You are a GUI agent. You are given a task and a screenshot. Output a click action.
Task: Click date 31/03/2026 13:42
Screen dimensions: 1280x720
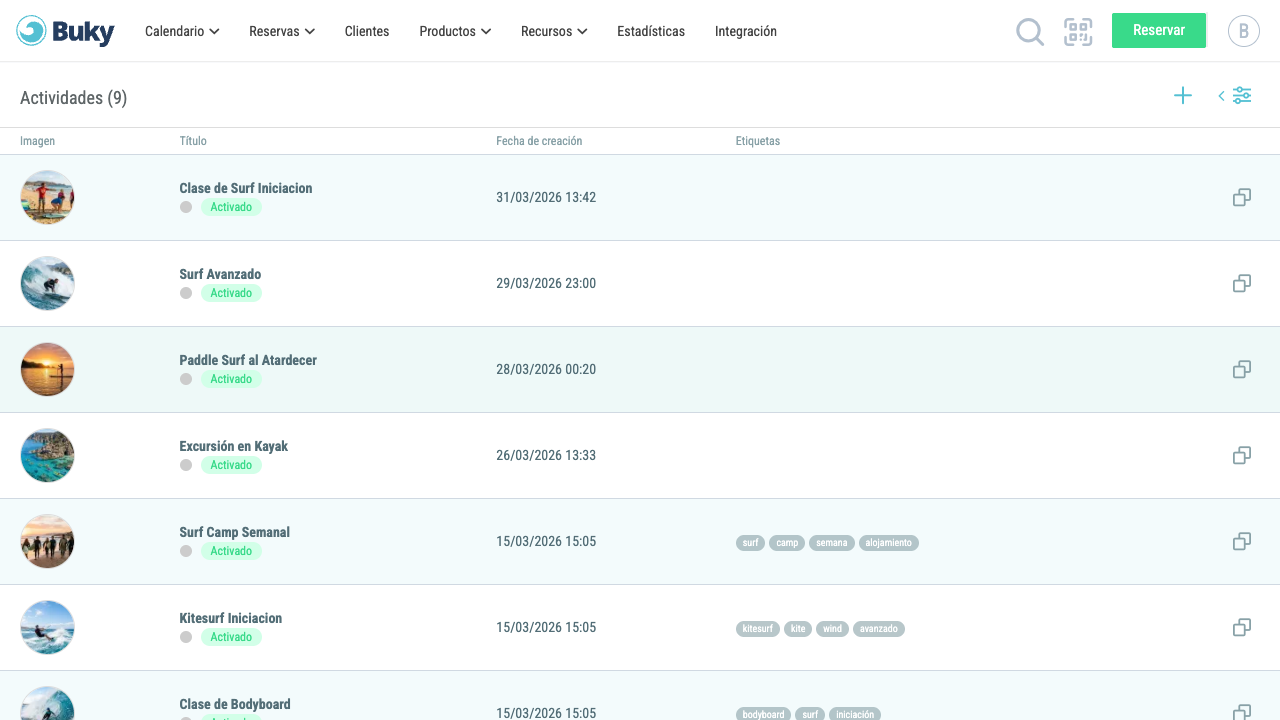click(x=546, y=197)
